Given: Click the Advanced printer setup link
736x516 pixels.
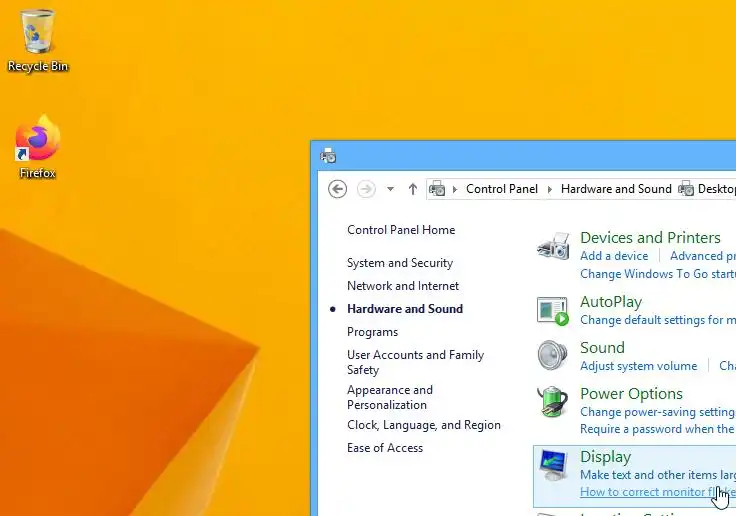Looking at the screenshot, I should pos(703,256).
